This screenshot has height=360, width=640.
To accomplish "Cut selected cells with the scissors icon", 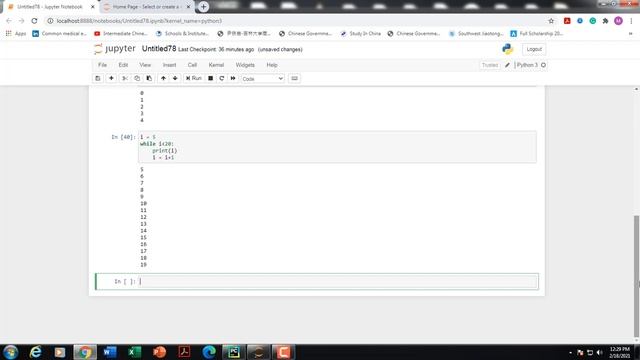I will (x=125, y=78).
